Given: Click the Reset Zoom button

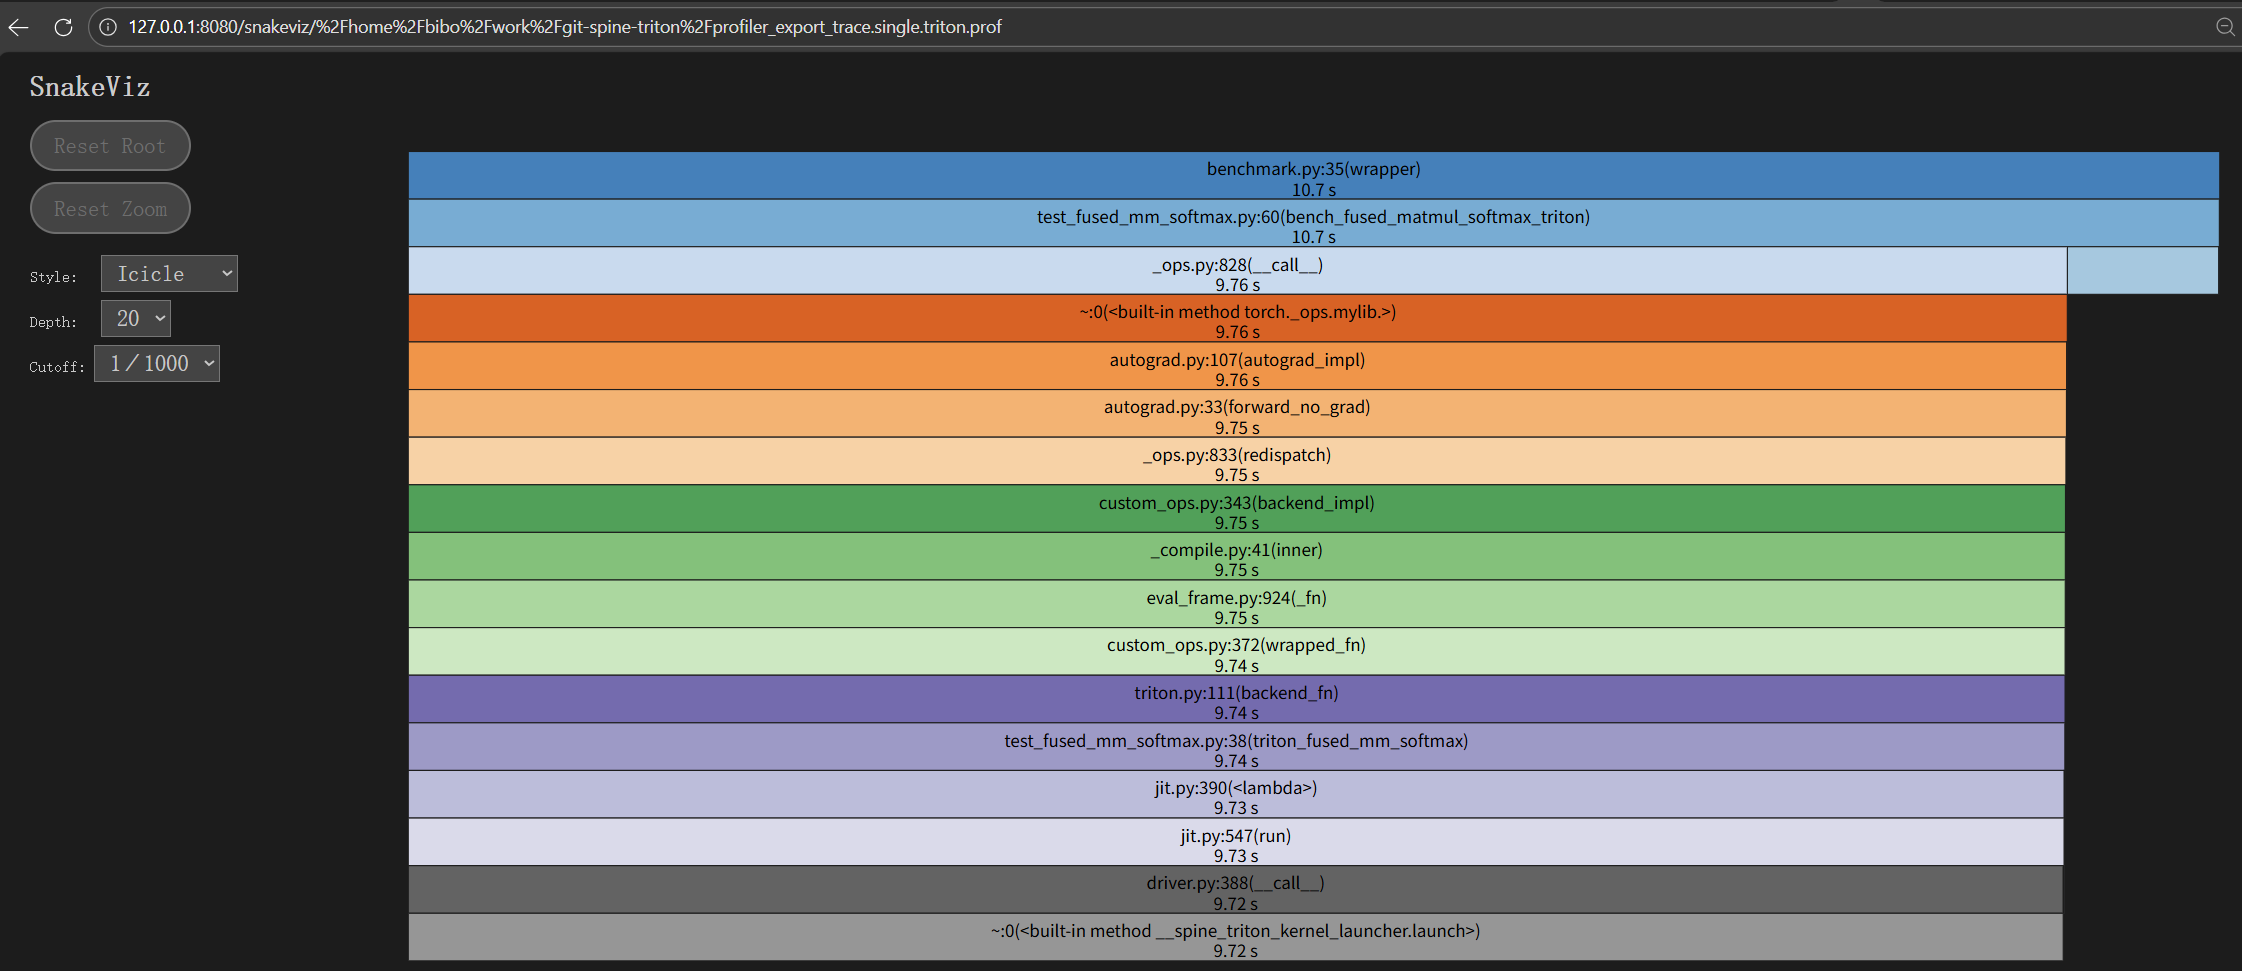Looking at the screenshot, I should coord(110,209).
